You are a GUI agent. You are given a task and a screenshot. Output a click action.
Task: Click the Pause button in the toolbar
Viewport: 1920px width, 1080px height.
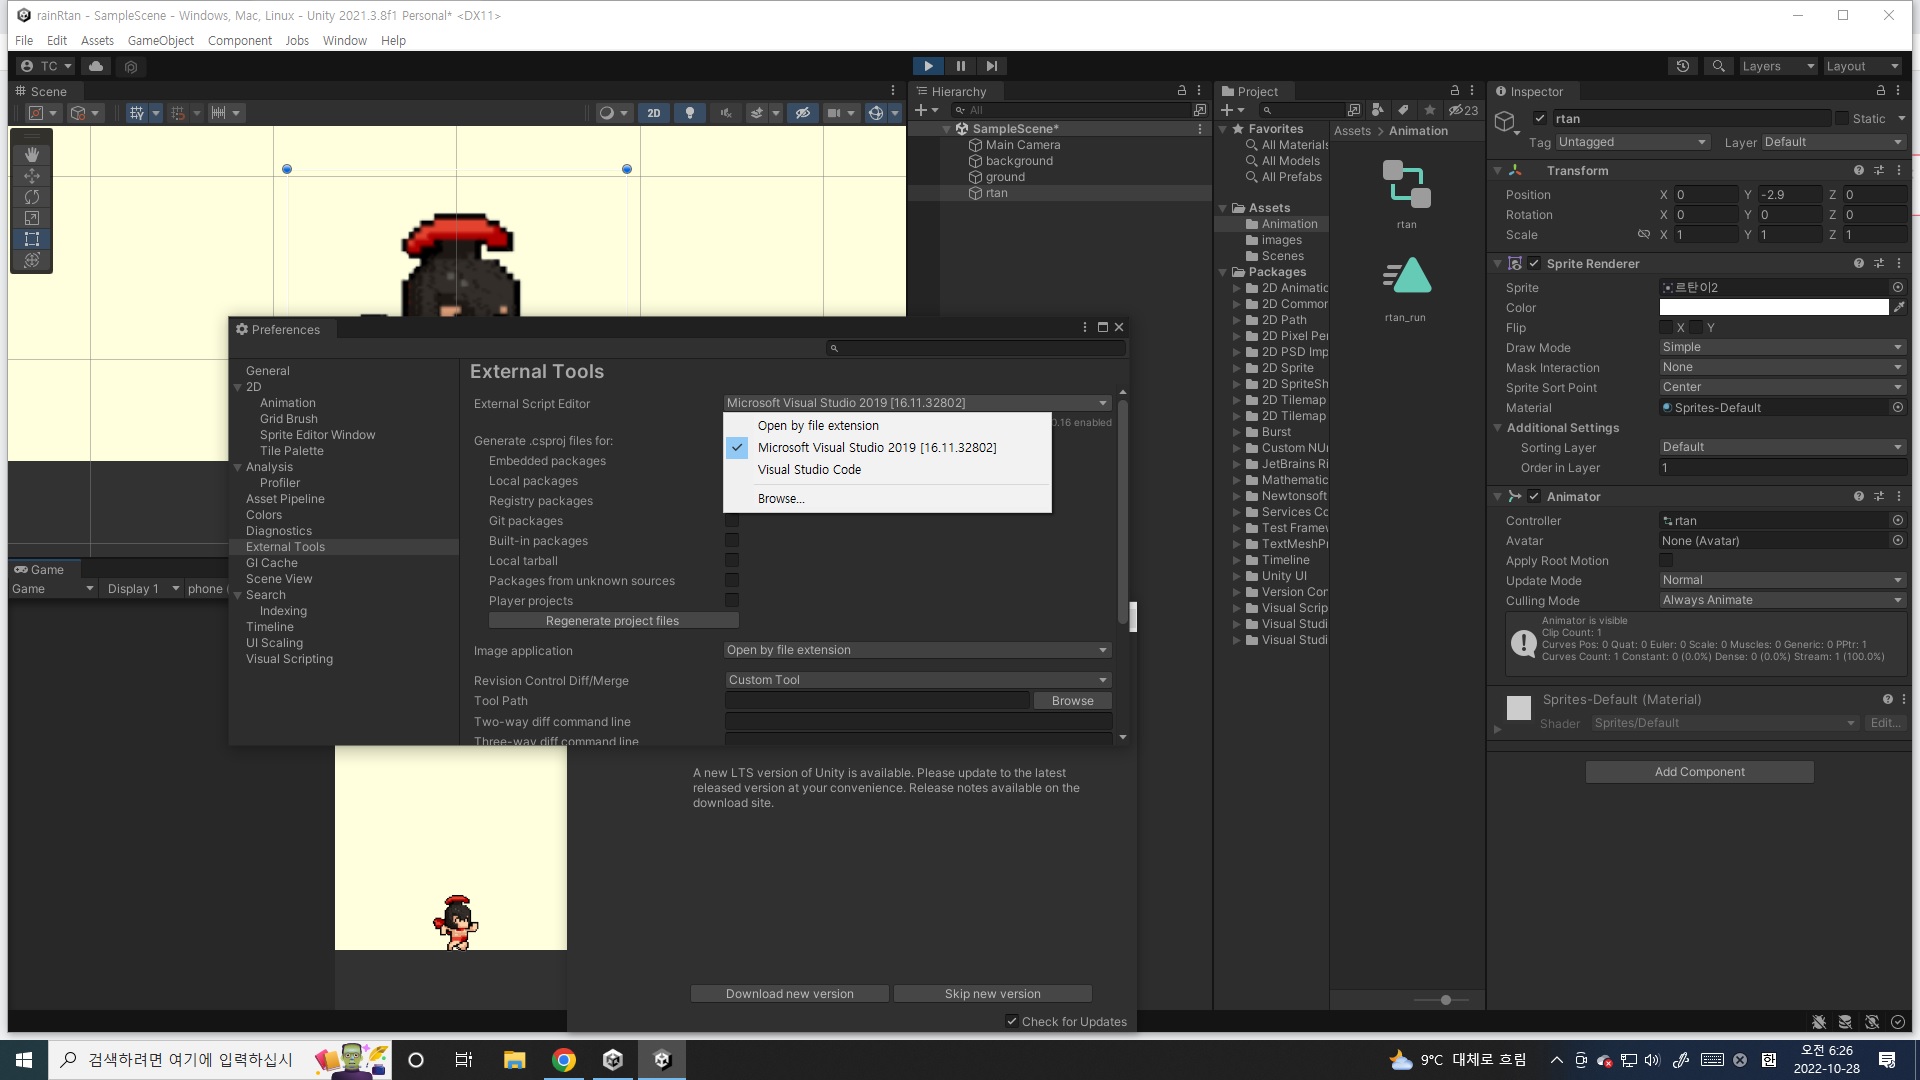click(x=960, y=66)
